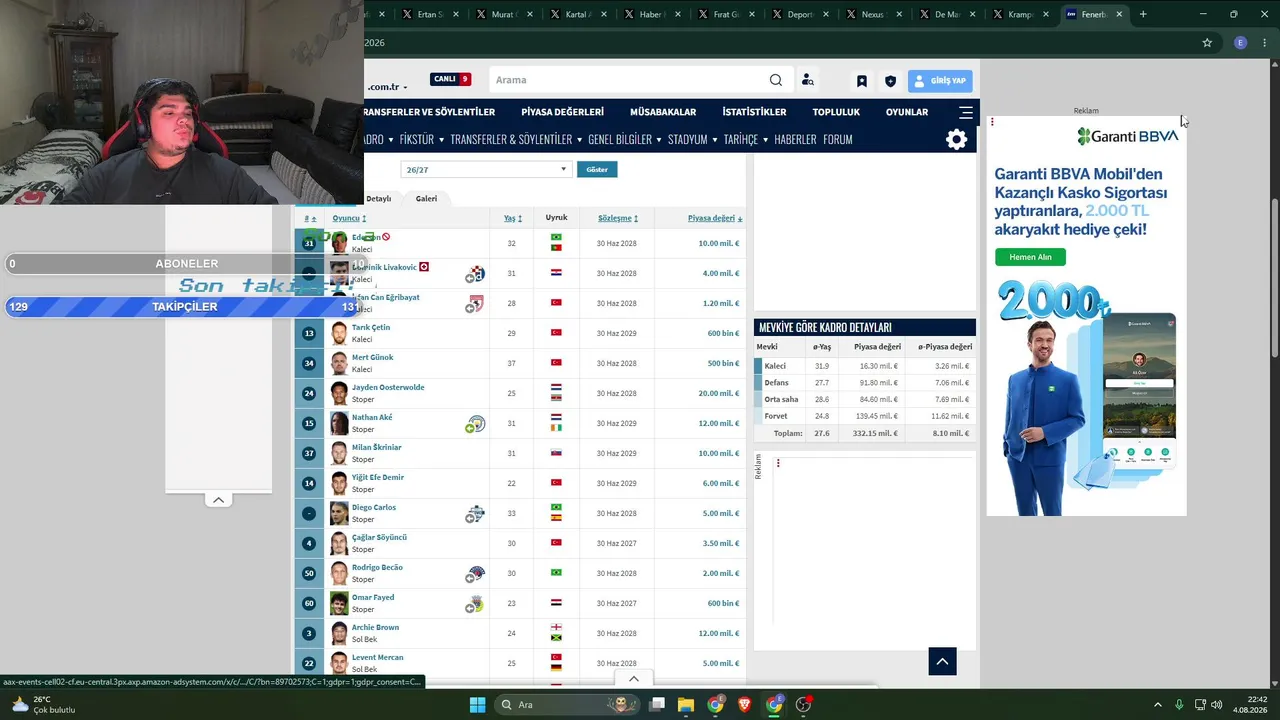Open the Forum link
Image resolution: width=1280 pixels, height=720 pixels.
click(838, 140)
